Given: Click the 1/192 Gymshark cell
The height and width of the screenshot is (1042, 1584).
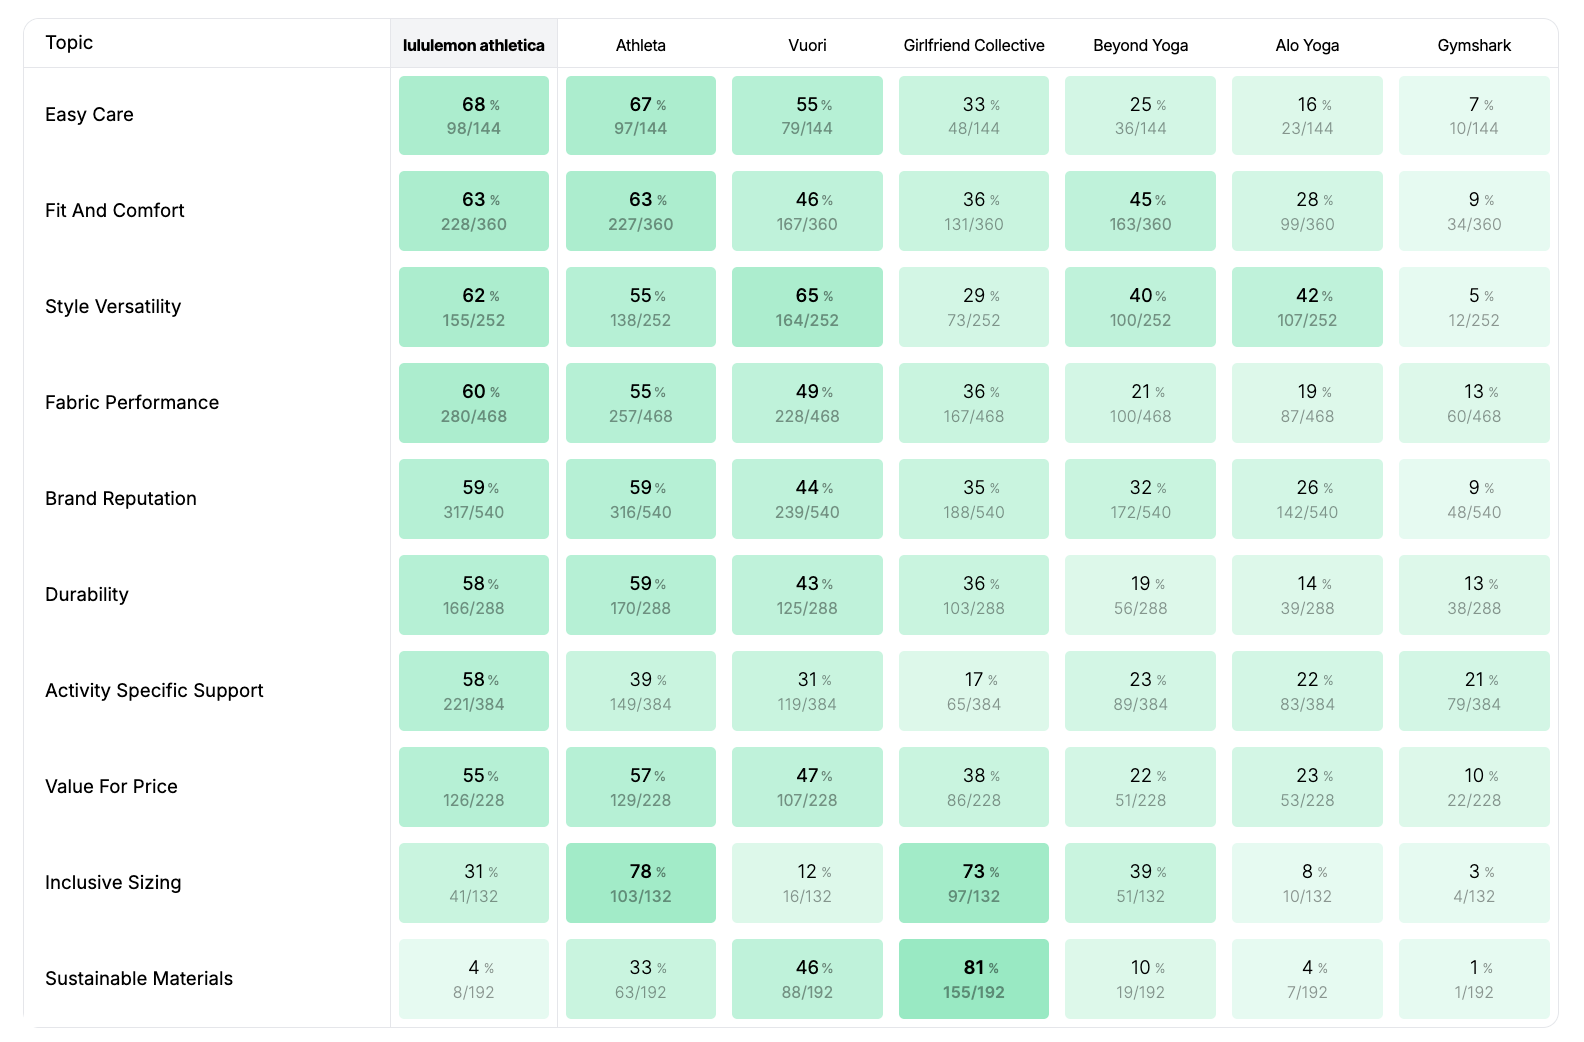Looking at the screenshot, I should click(1474, 979).
